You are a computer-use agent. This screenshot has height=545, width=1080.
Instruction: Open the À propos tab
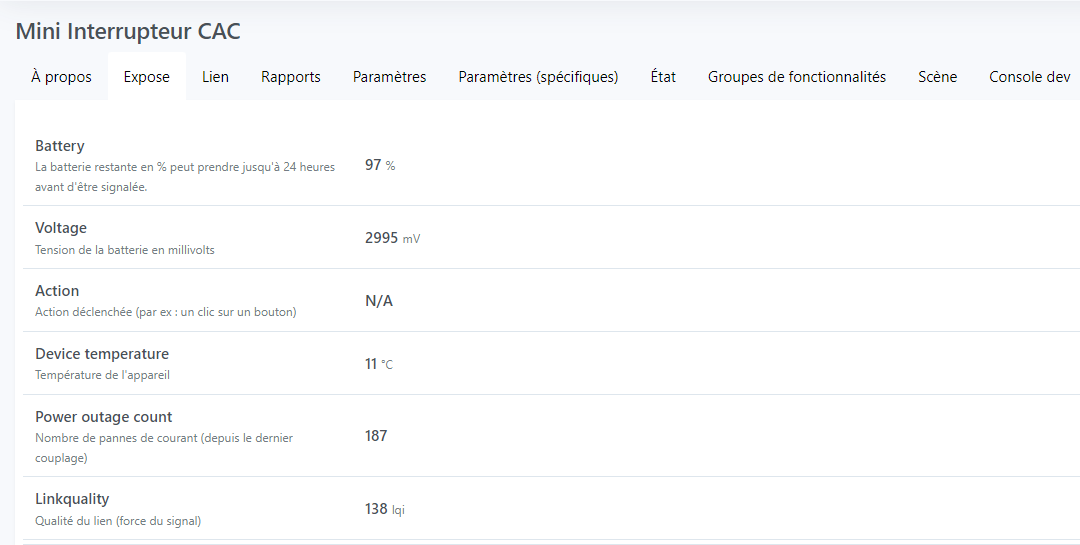pyautogui.click(x=61, y=76)
